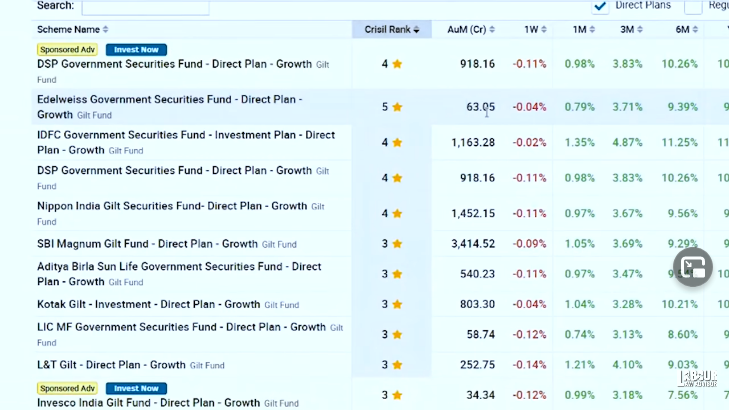Open L&T Gilt Direct Plan Growth link
The width and height of the screenshot is (729, 410).
112,365
